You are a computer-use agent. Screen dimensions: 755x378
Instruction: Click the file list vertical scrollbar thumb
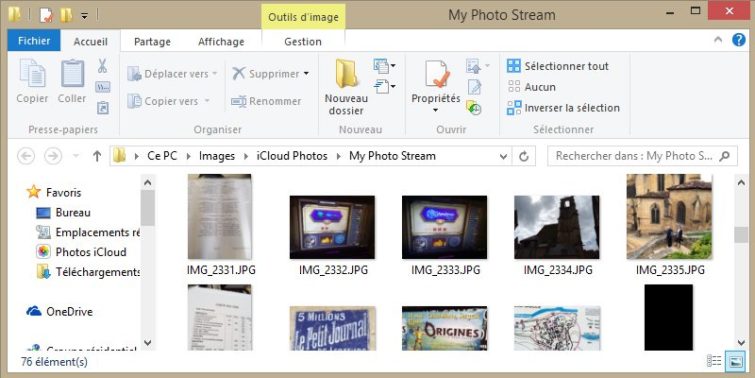pyautogui.click(x=741, y=235)
